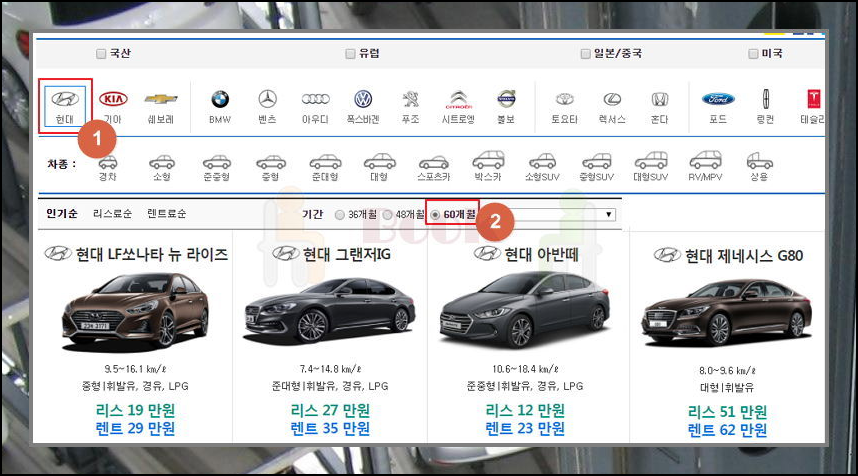
Task: Click the 제네시스 G80 car image
Action: coord(727,313)
